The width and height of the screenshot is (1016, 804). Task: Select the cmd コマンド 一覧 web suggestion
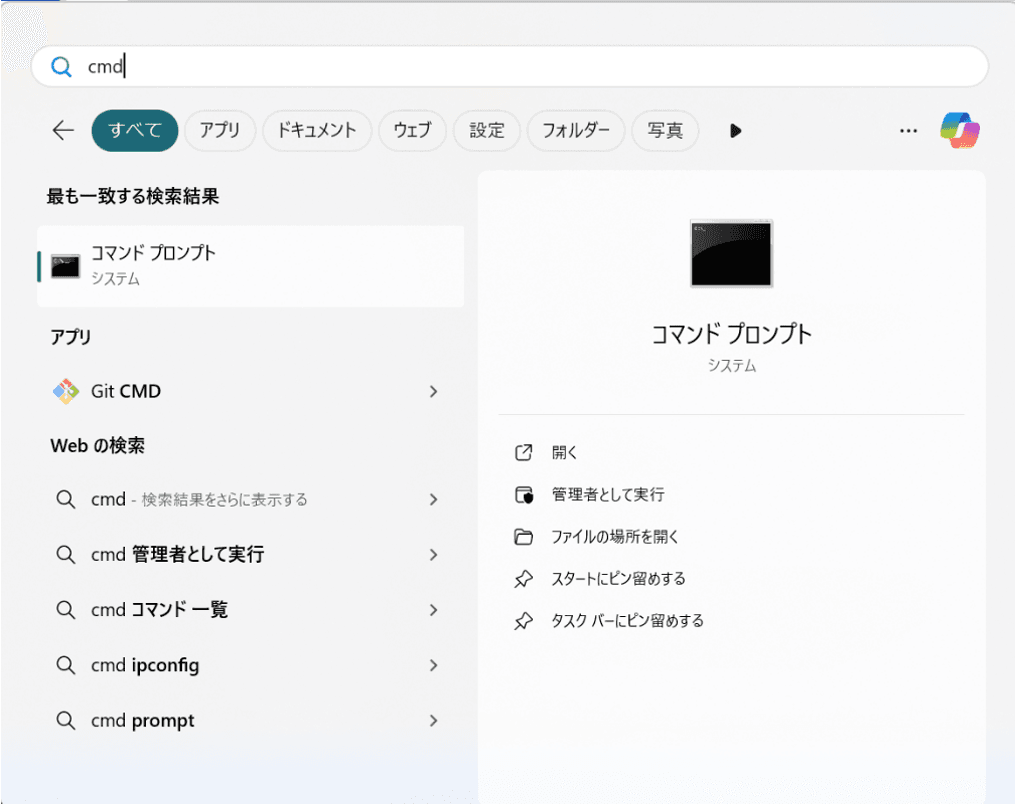tap(160, 610)
